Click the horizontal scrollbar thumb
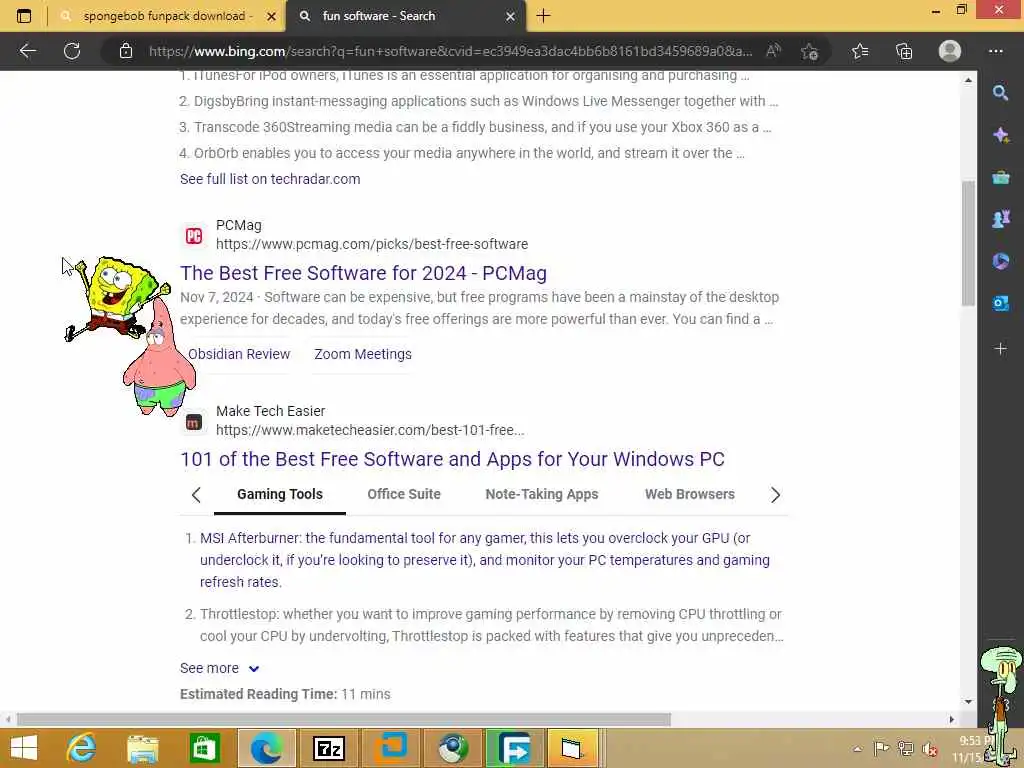 pos(344,719)
